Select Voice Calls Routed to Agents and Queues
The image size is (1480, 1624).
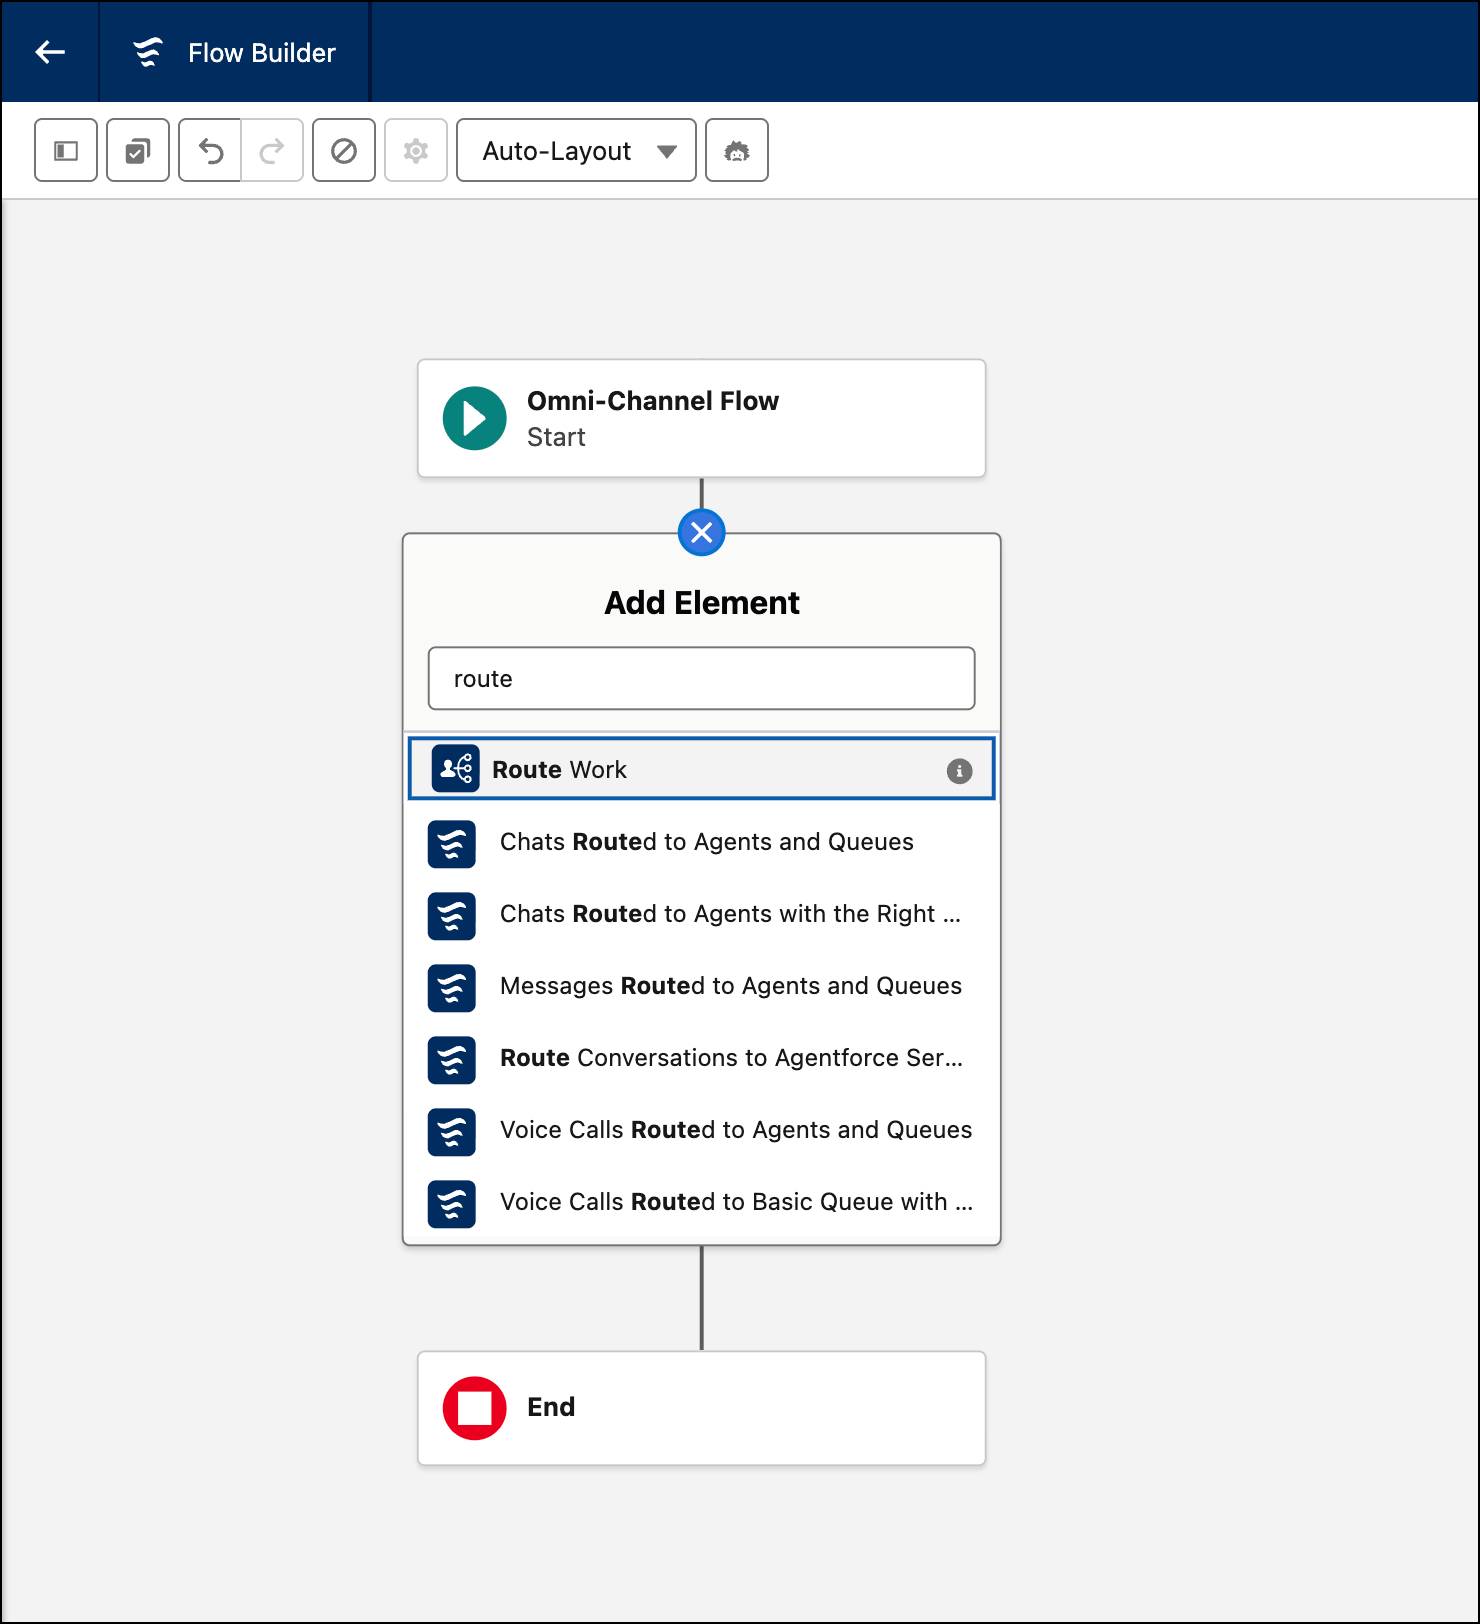click(x=702, y=1130)
